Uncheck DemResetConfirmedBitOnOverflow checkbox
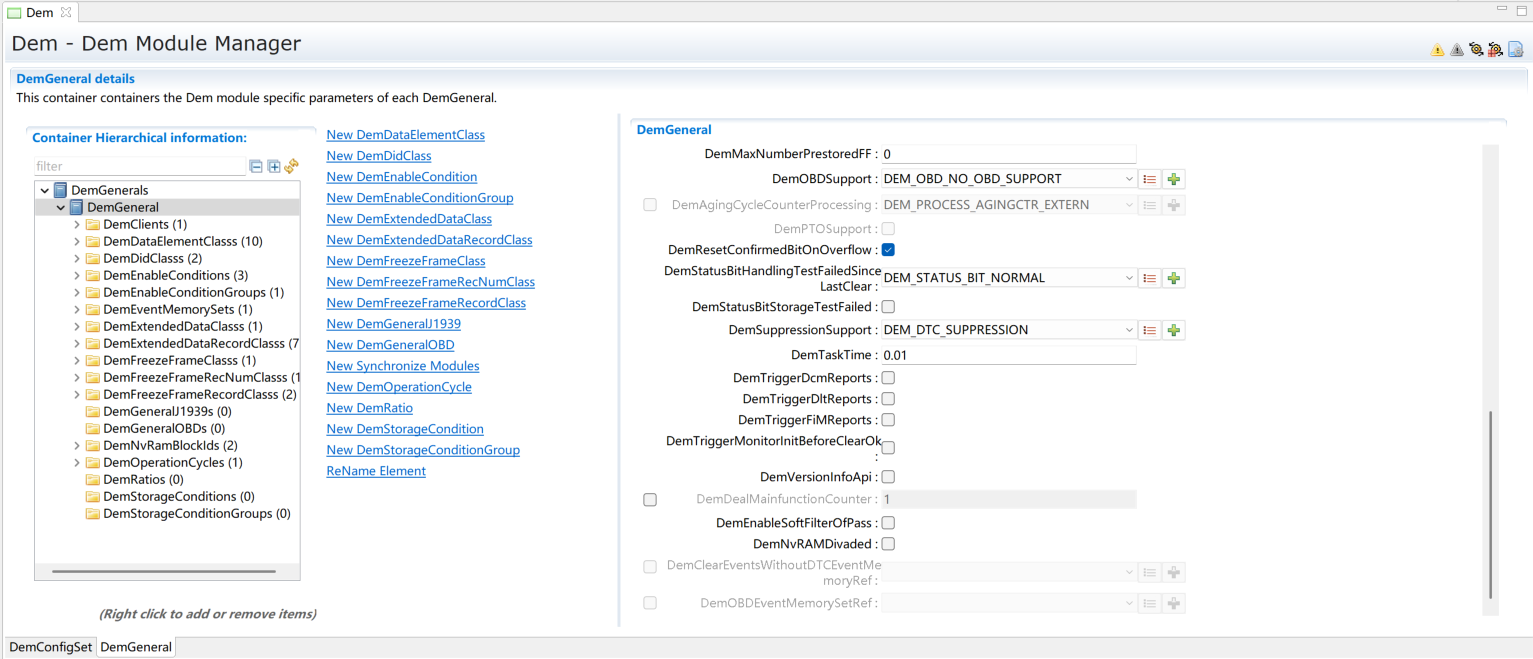This screenshot has height=659, width=1533. coord(888,250)
